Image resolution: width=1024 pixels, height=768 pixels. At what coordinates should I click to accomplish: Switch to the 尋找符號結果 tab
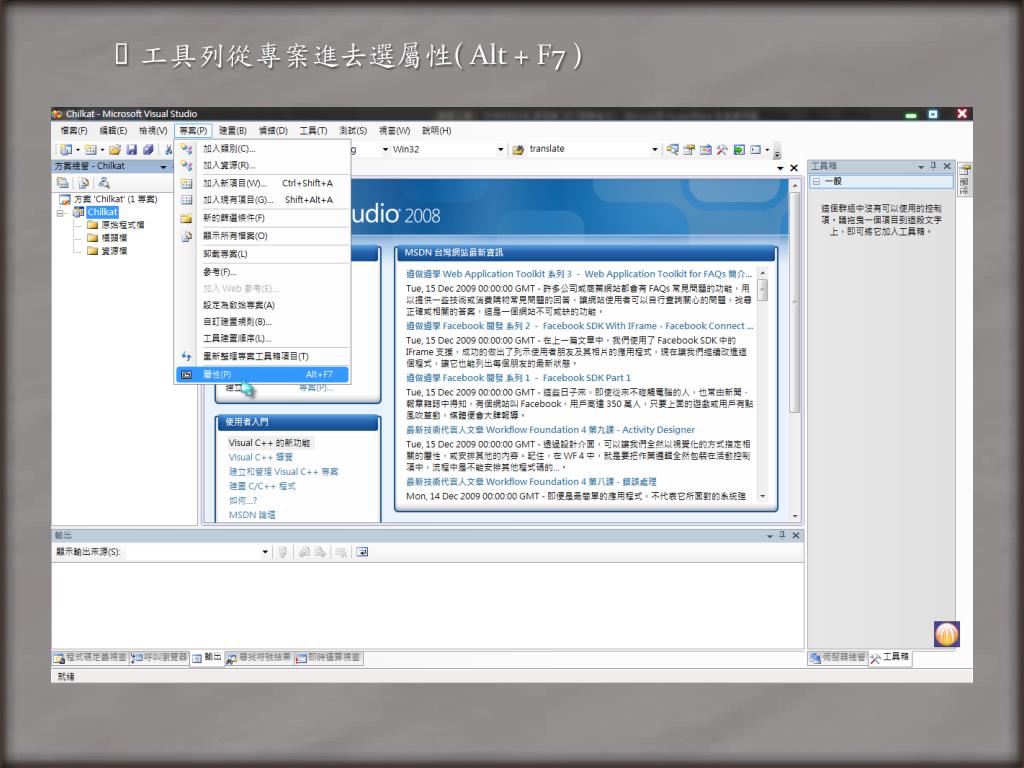(259, 658)
